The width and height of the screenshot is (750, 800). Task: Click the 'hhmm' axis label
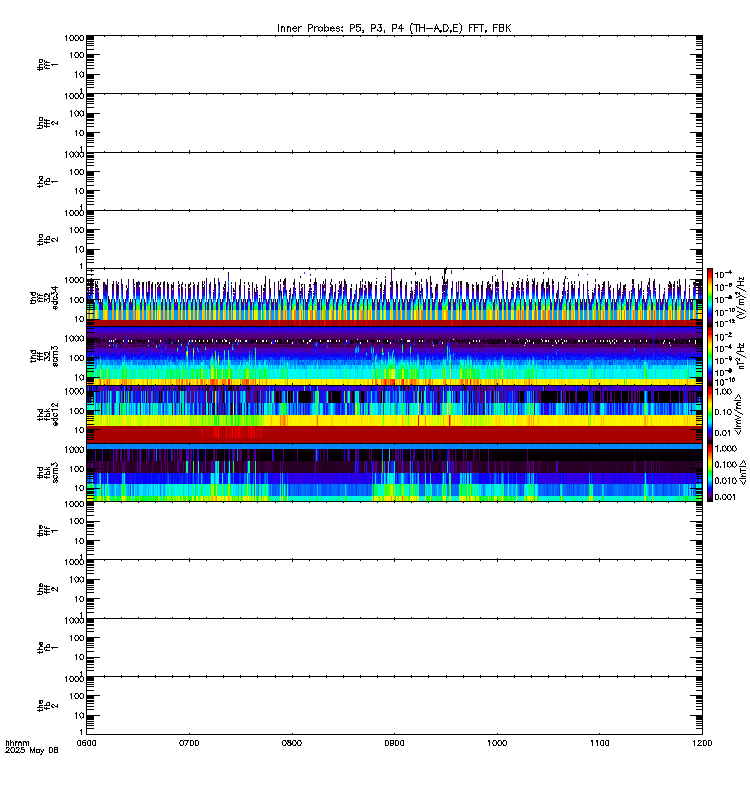(17, 743)
